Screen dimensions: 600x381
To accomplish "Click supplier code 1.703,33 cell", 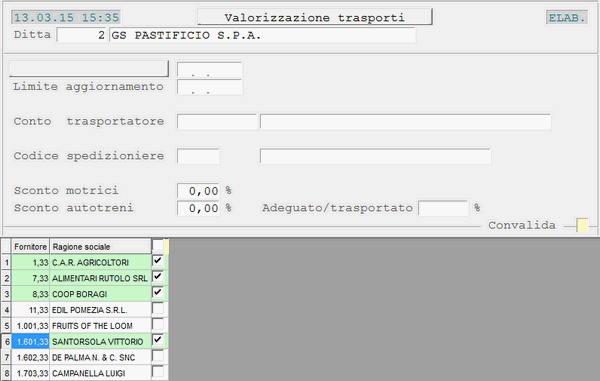I will coord(31,373).
